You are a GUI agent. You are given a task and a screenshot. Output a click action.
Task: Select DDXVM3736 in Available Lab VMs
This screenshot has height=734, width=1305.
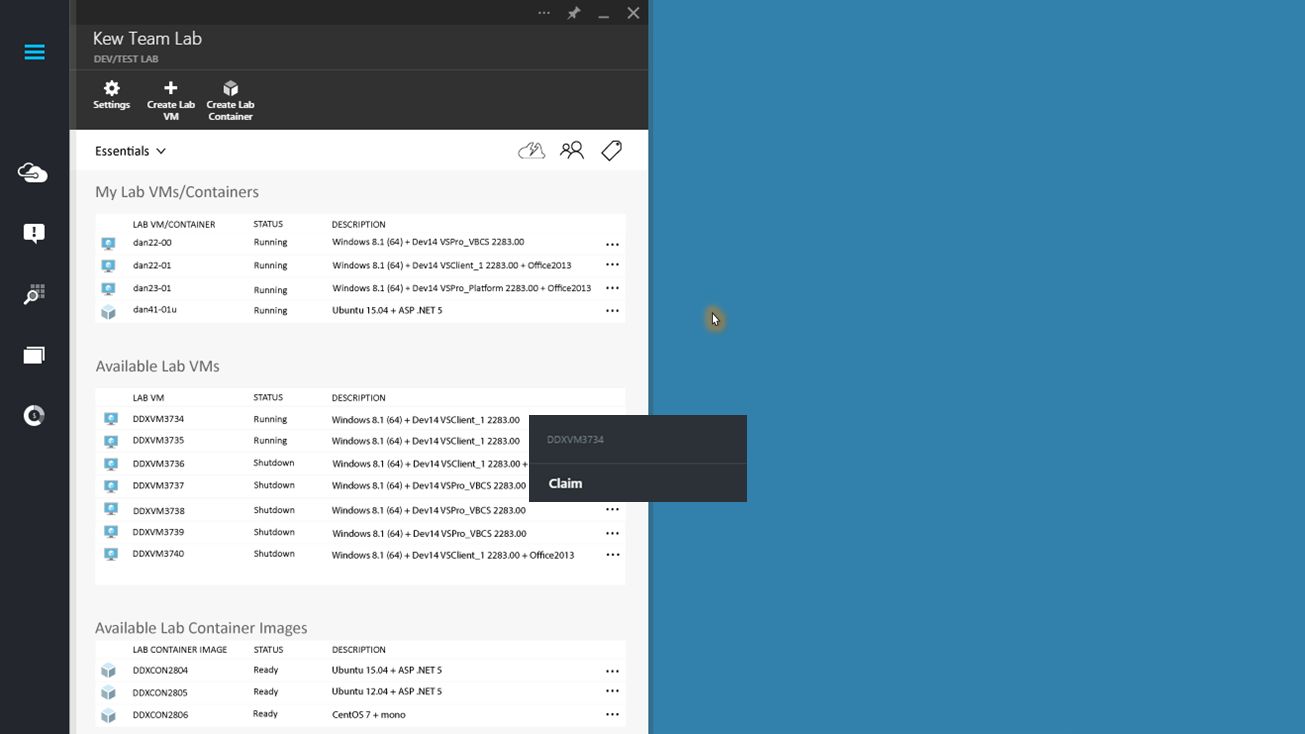click(158, 463)
